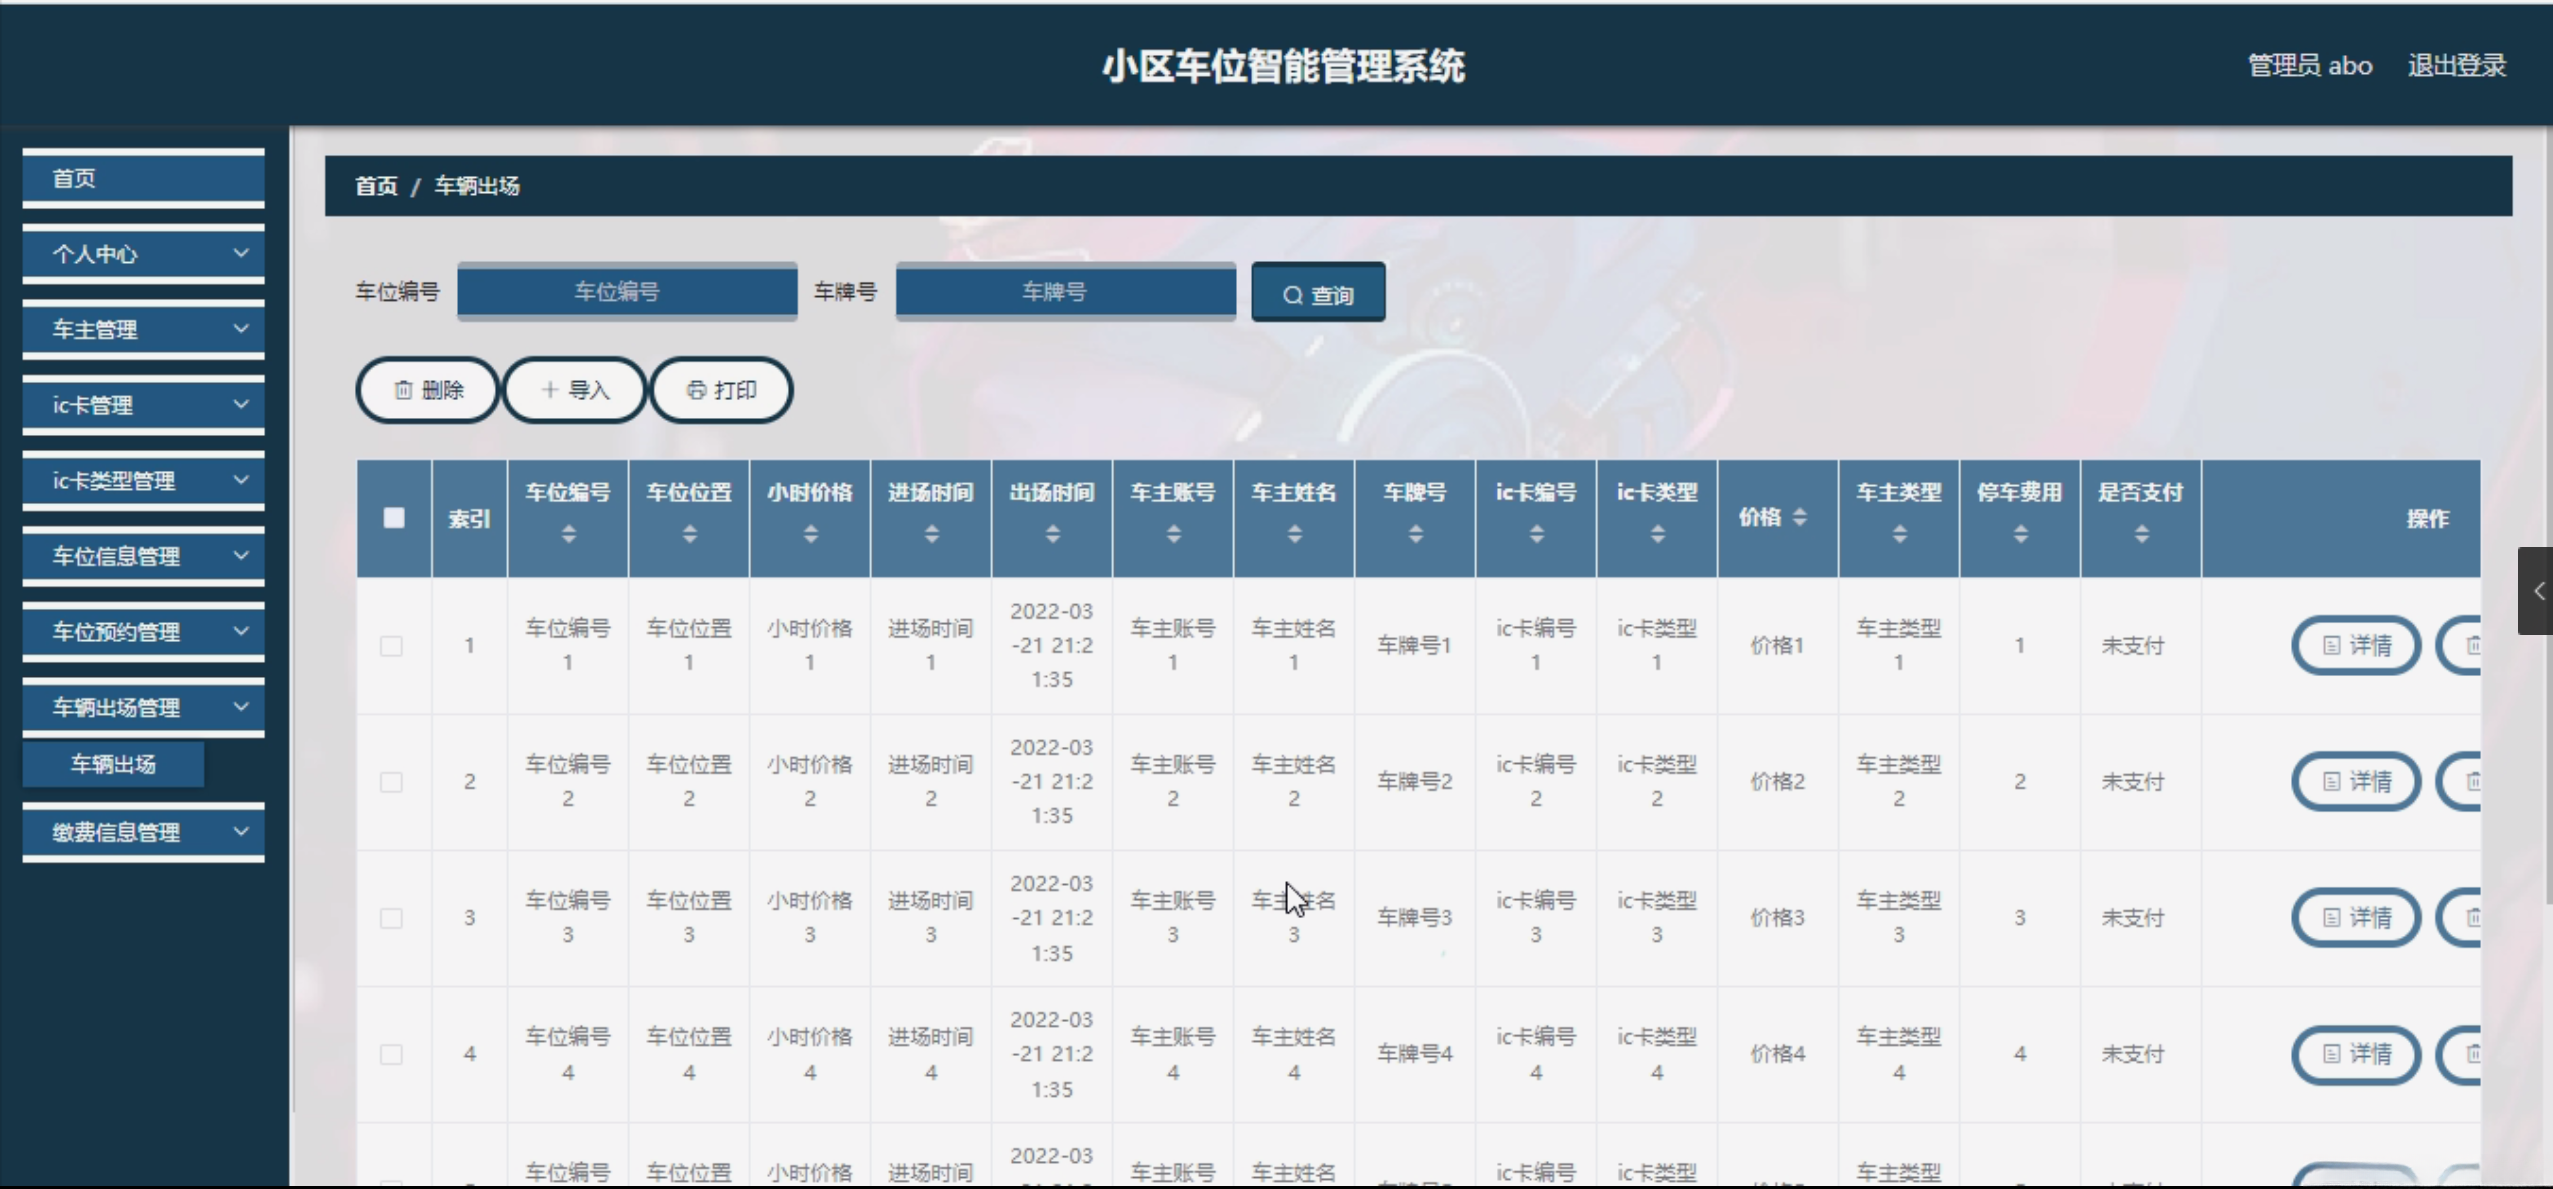Sort by 价格 column arrows
Image resolution: width=2553 pixels, height=1189 pixels.
tap(1800, 517)
